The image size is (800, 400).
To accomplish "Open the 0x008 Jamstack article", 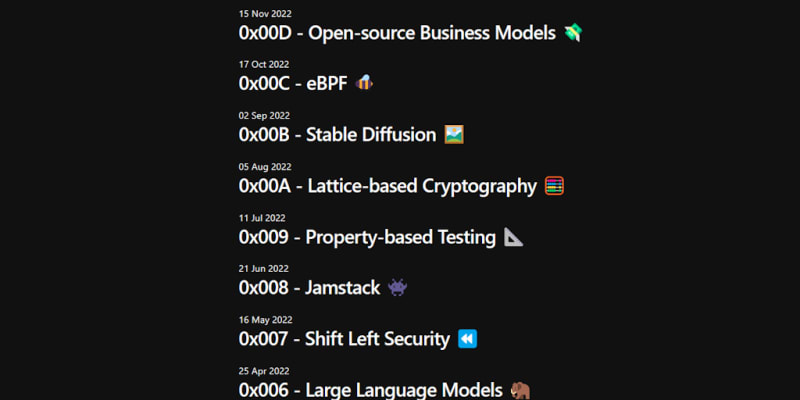I will click(x=309, y=288).
